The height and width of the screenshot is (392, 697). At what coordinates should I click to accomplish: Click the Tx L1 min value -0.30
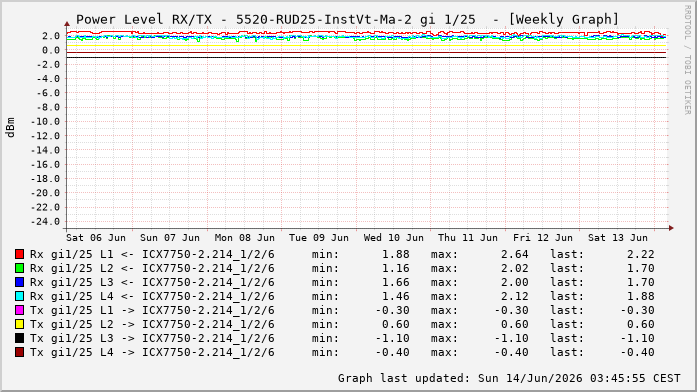(393, 311)
